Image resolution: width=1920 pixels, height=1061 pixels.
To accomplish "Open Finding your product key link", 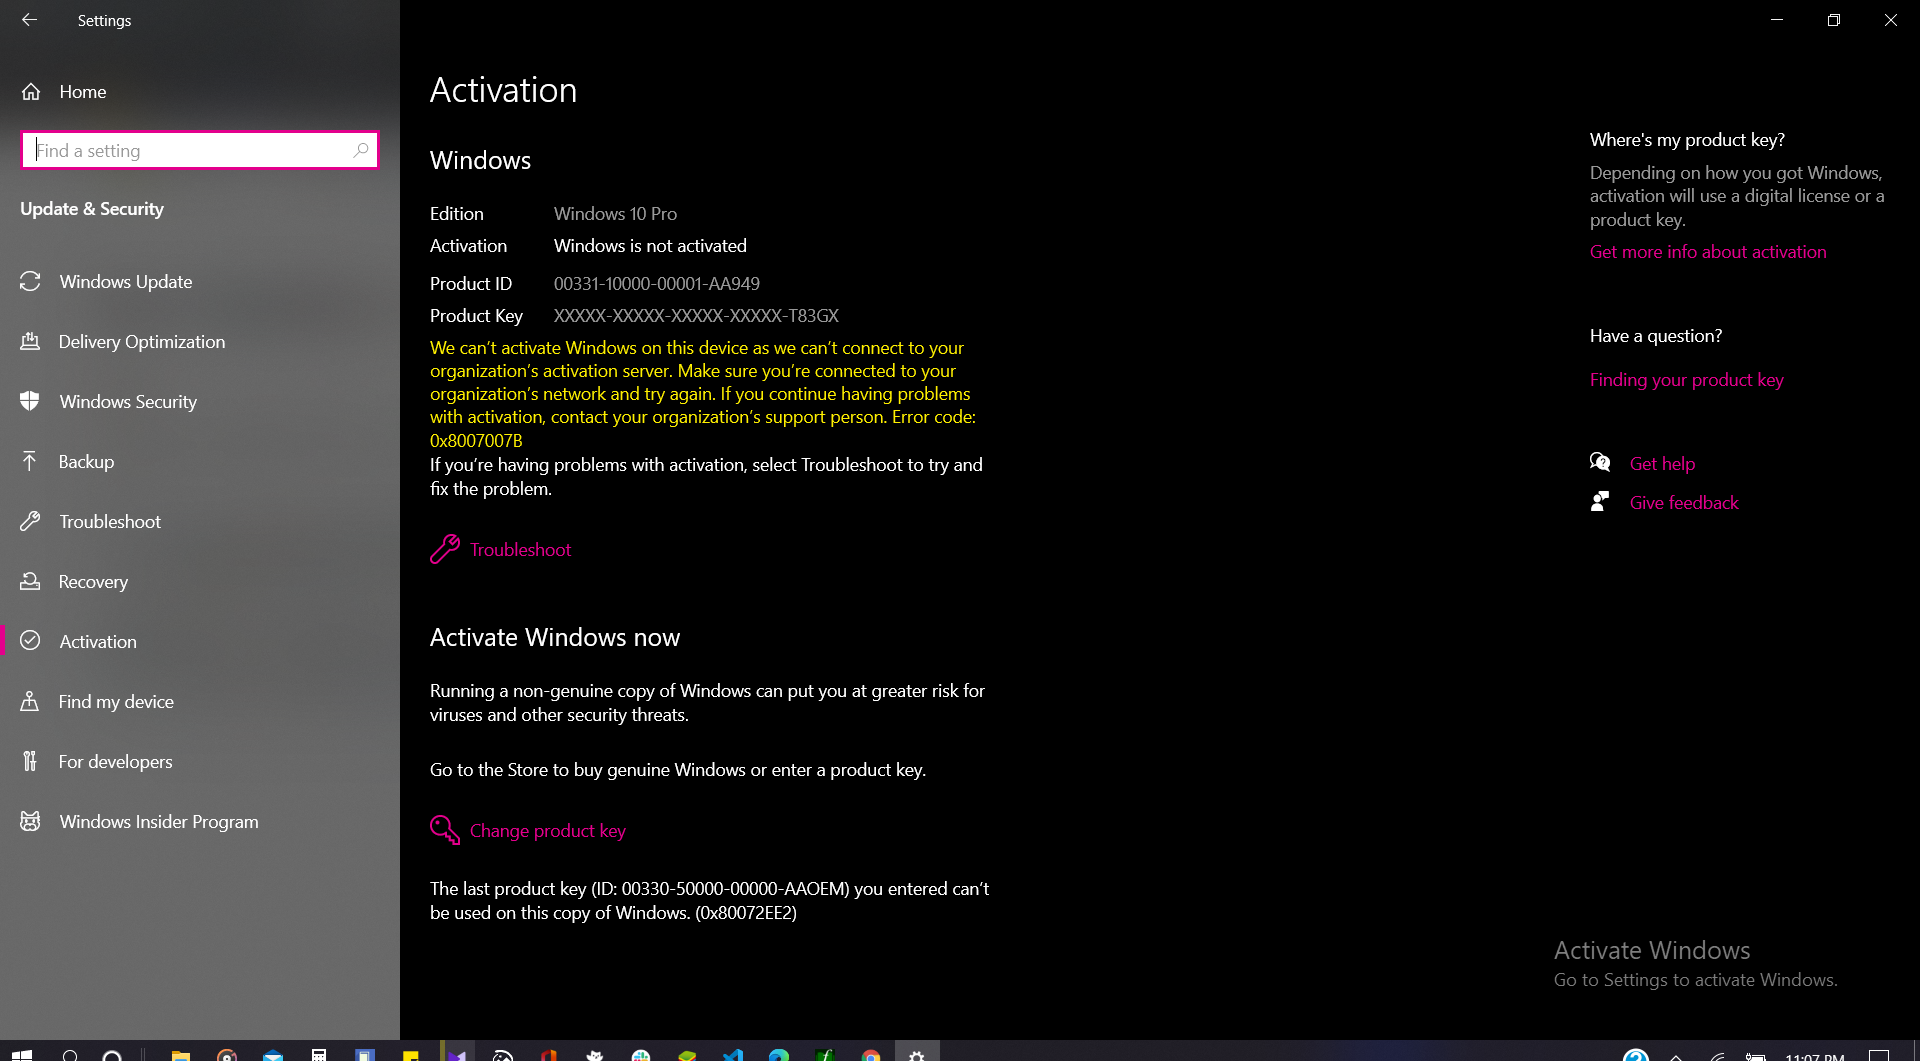I will pos(1687,380).
